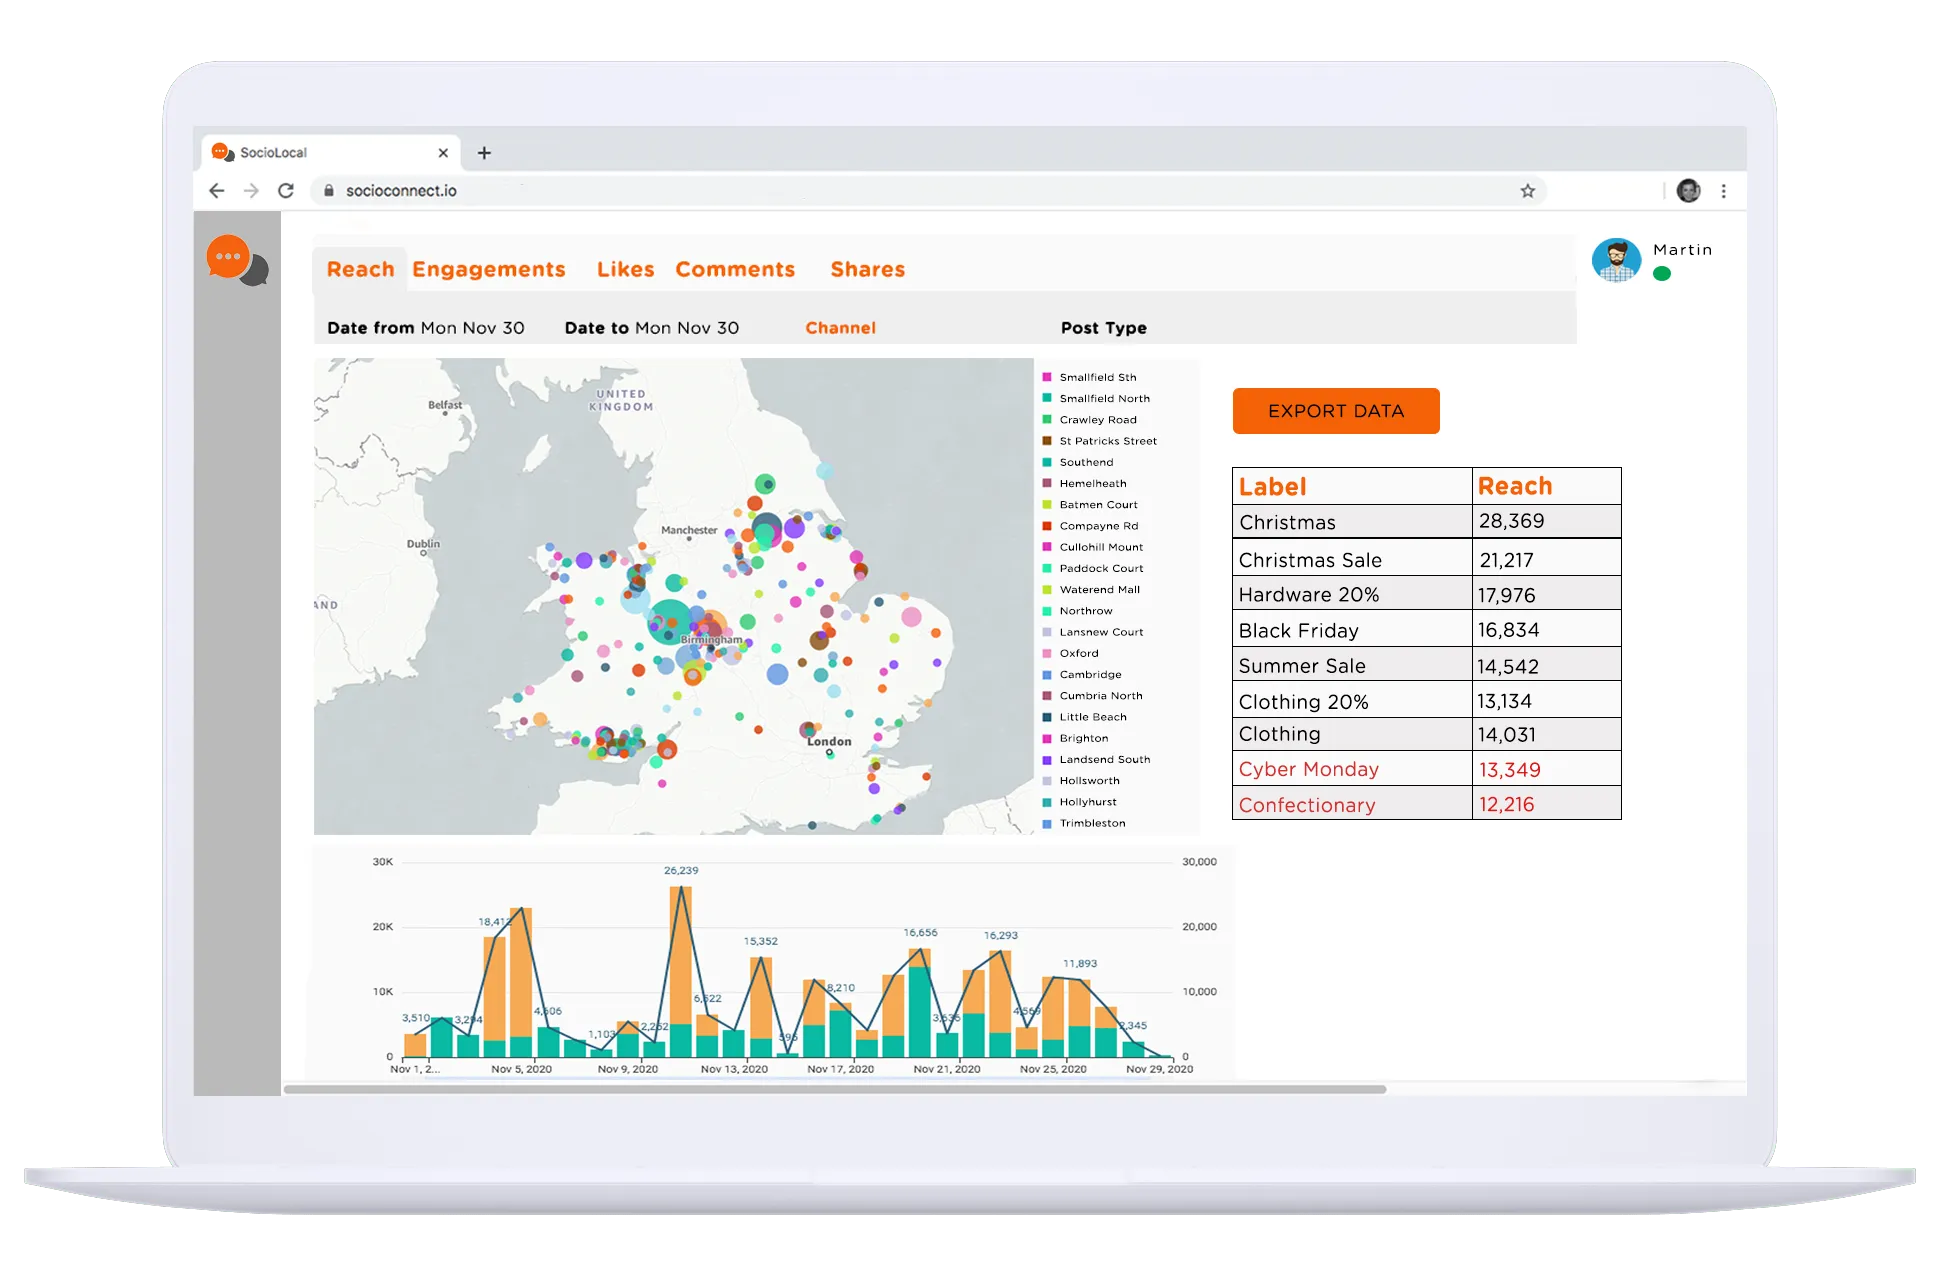Switch to the Engagements tab

[x=489, y=269]
